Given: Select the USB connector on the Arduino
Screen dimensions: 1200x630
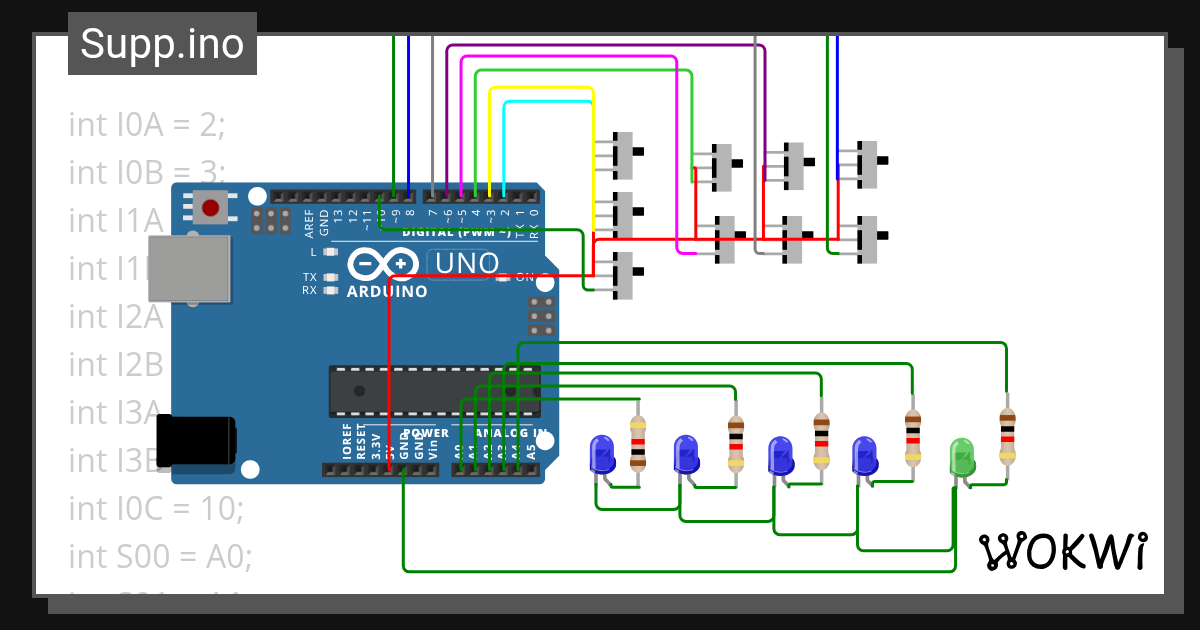Looking at the screenshot, I should point(195,270).
